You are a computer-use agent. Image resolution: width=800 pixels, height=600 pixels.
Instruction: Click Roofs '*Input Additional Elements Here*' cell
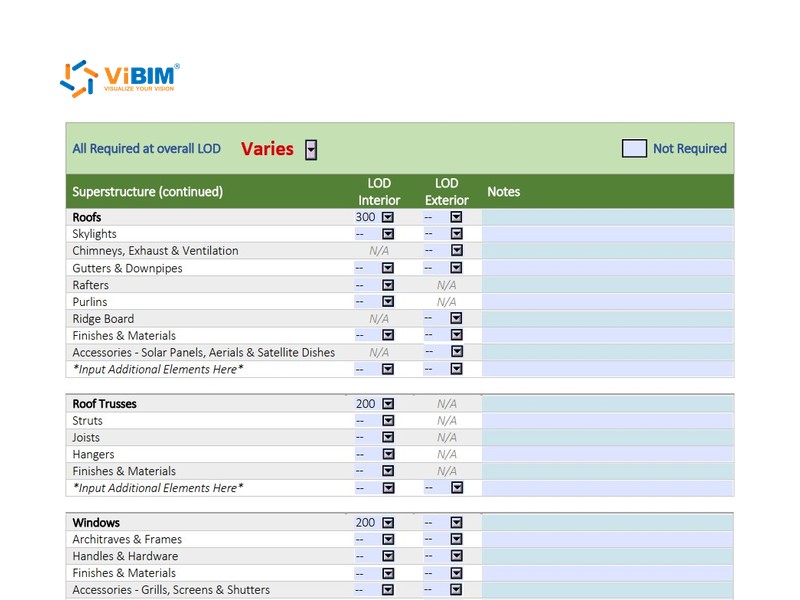coord(158,369)
